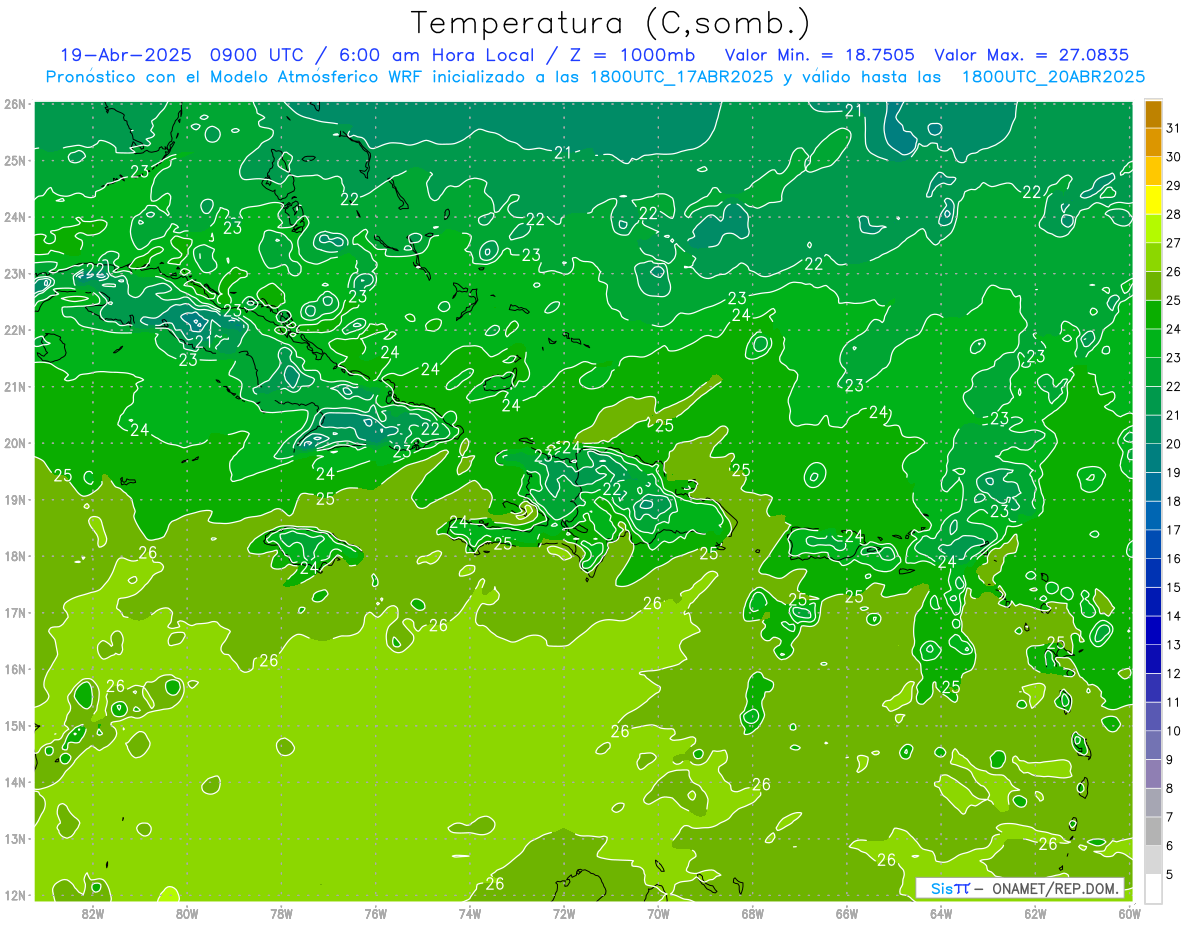Click the "23N" latitude axis label
This screenshot has width=1200, height=927.
tap(15, 273)
